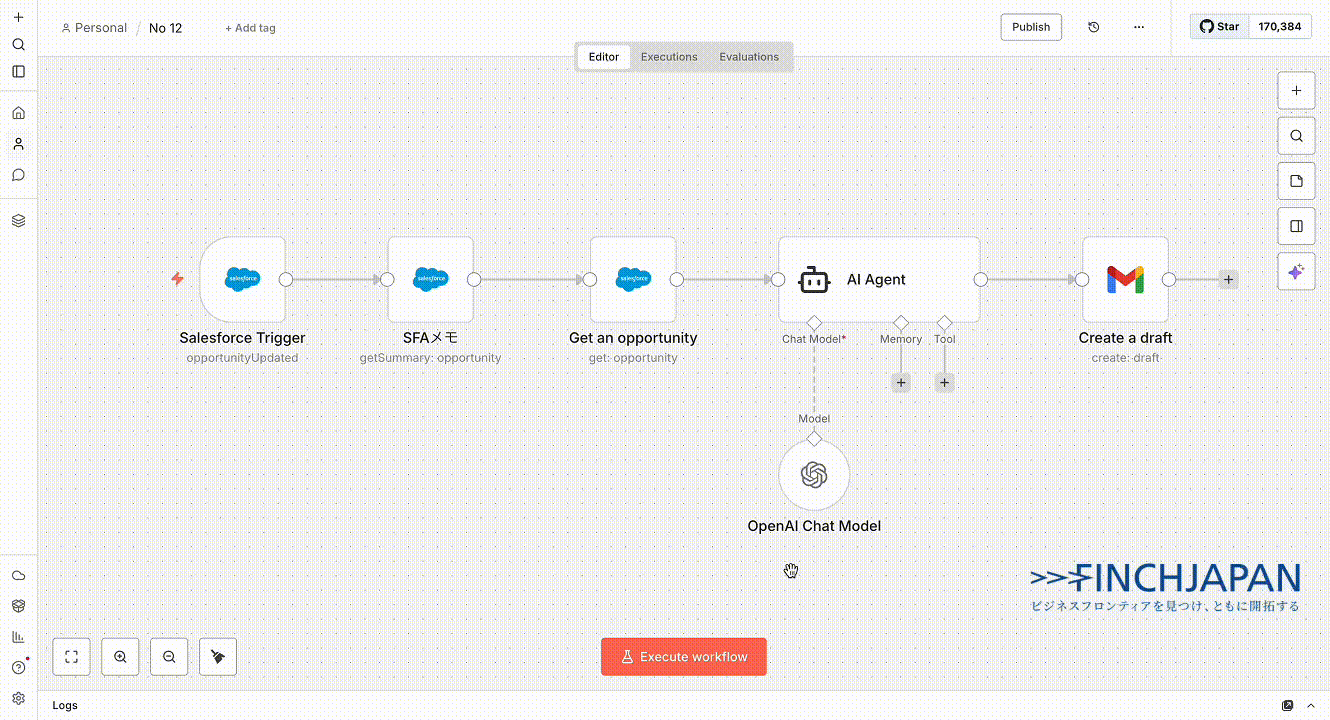Viewport: 1330px width, 720px height.
Task: Open the AI assistant sparkle button
Action: pos(1296,272)
